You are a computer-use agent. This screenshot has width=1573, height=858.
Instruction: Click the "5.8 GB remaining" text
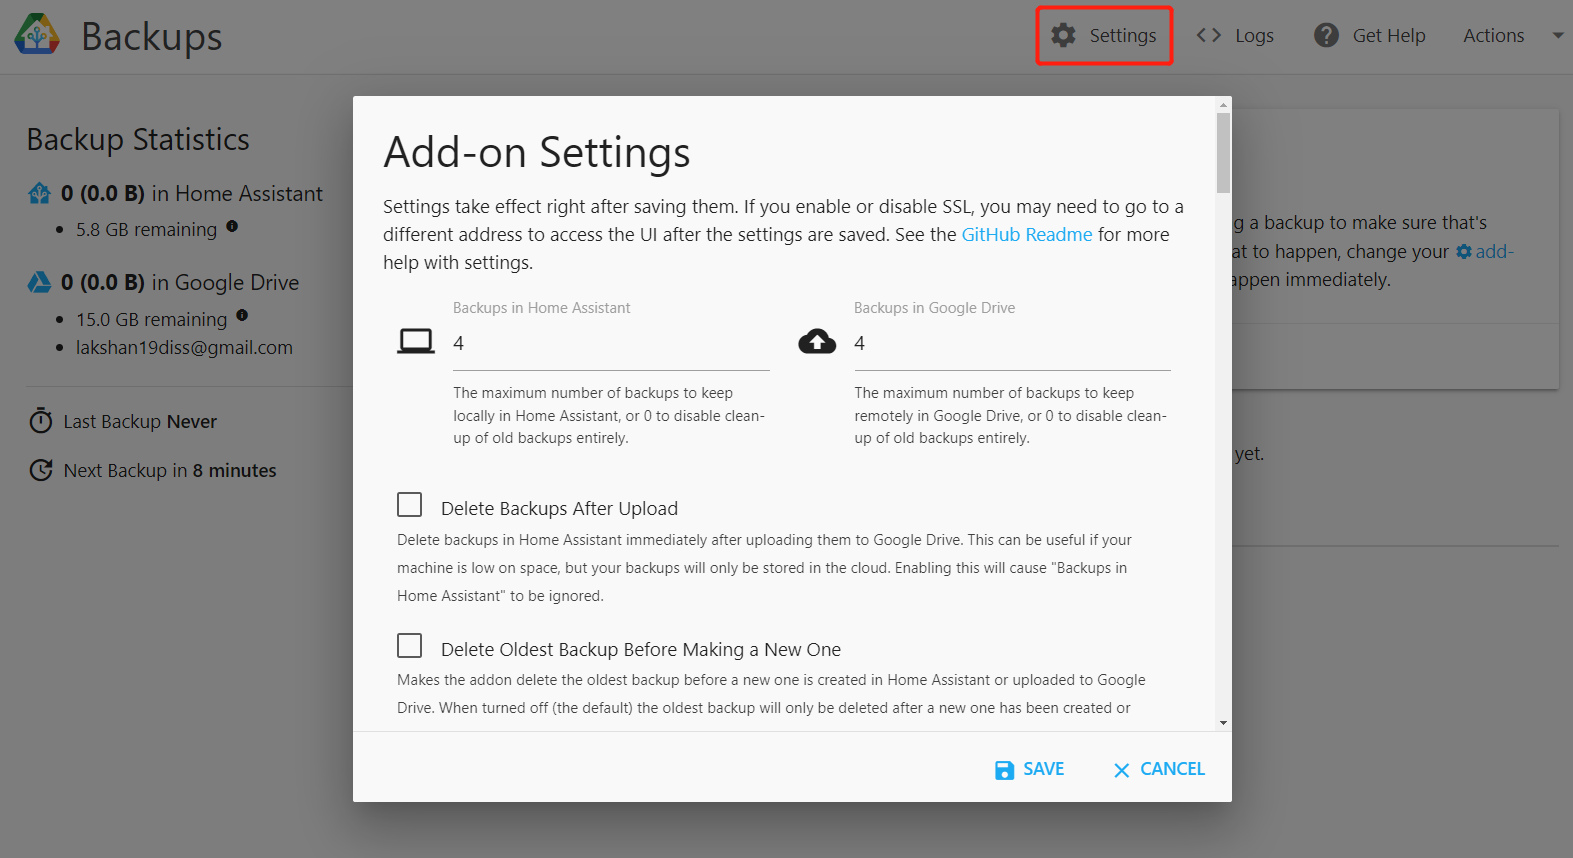pyautogui.click(x=146, y=229)
